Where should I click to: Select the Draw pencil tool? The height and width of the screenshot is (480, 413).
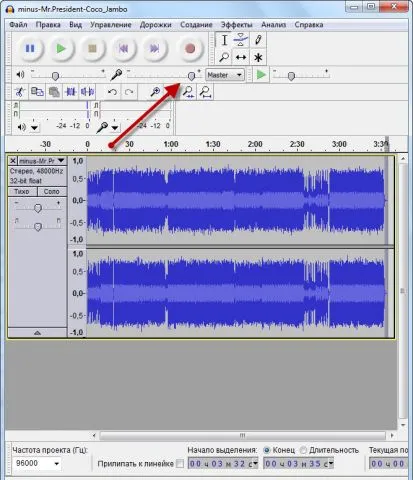click(x=258, y=40)
